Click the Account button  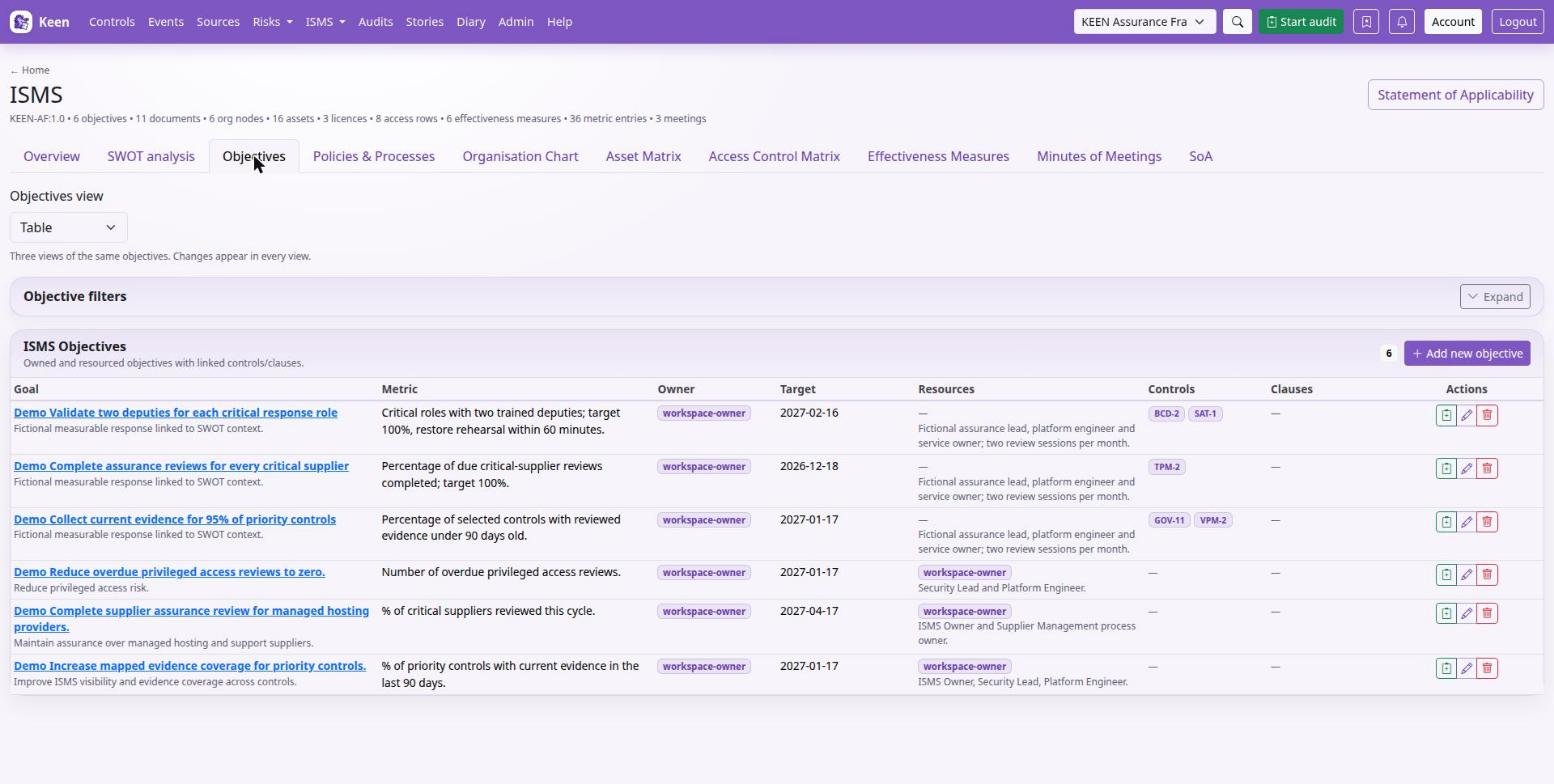coord(1453,22)
